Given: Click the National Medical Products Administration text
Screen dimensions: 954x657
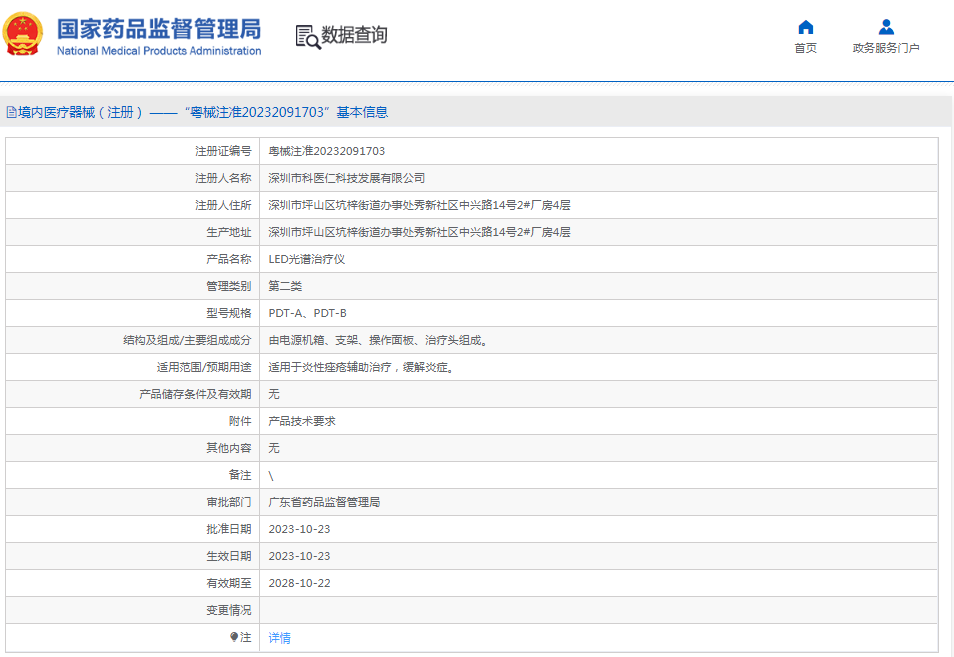Looking at the screenshot, I should (159, 51).
